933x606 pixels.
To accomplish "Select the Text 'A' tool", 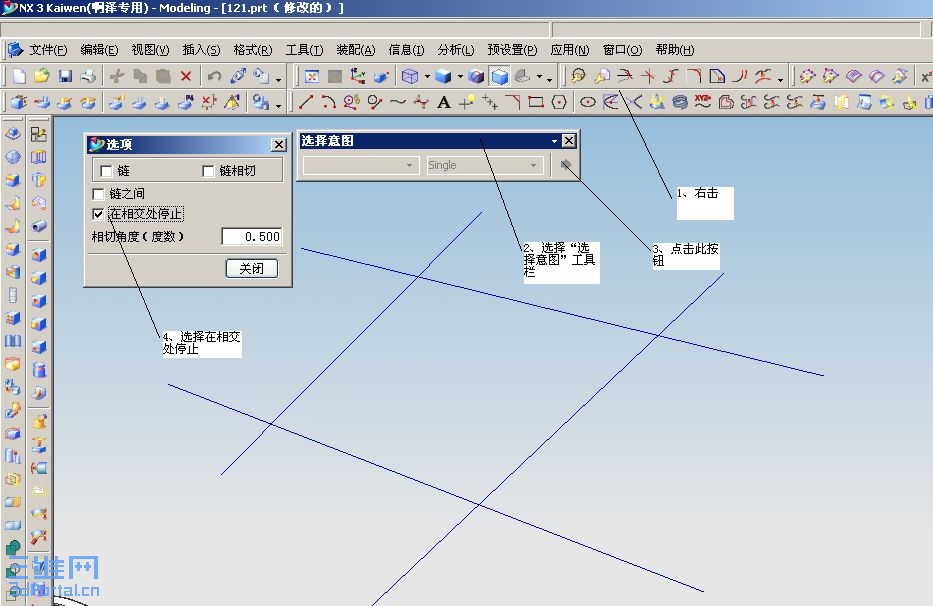I will 443,102.
